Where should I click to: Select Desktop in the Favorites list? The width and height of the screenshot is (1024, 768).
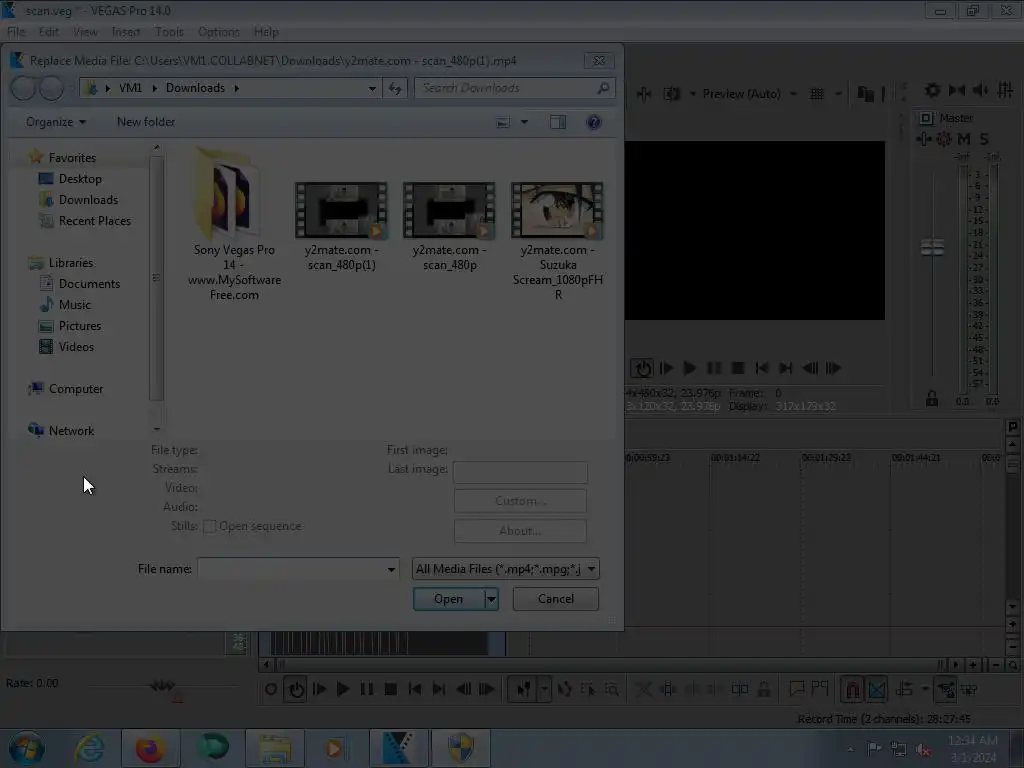click(x=80, y=179)
